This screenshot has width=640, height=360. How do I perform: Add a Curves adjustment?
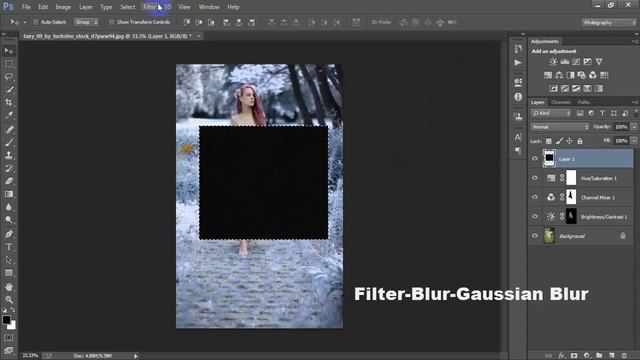click(576, 62)
